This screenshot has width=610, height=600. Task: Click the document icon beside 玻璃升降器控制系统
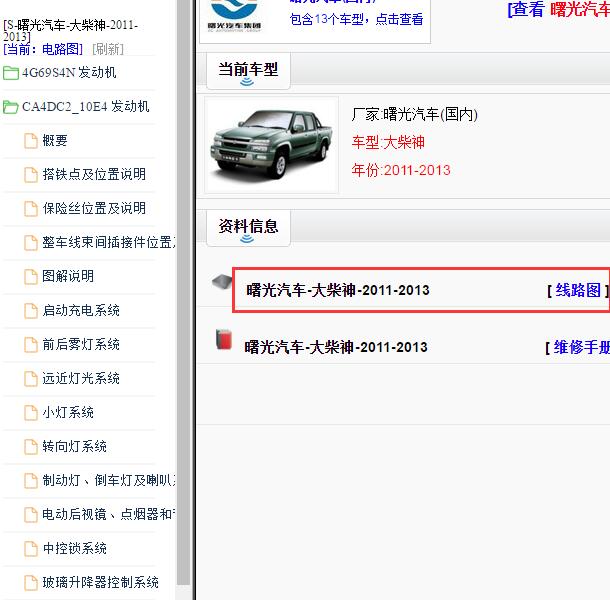(31, 583)
